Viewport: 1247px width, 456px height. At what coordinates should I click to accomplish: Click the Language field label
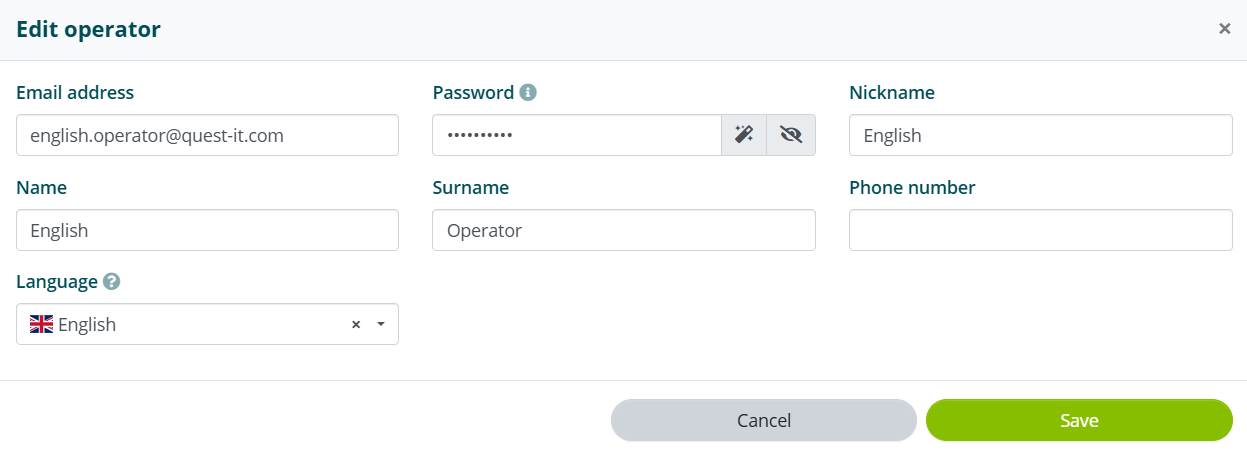57,282
